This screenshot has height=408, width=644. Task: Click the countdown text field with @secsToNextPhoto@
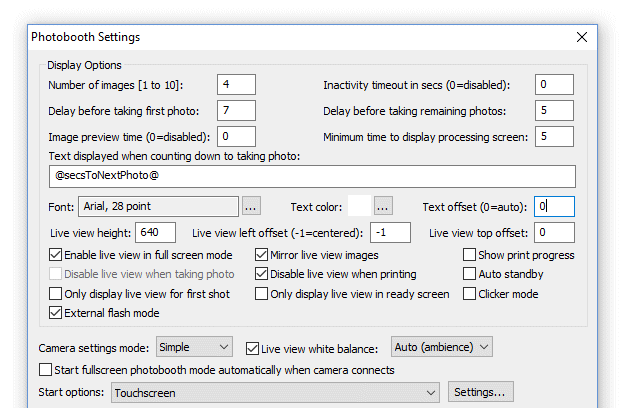312,176
